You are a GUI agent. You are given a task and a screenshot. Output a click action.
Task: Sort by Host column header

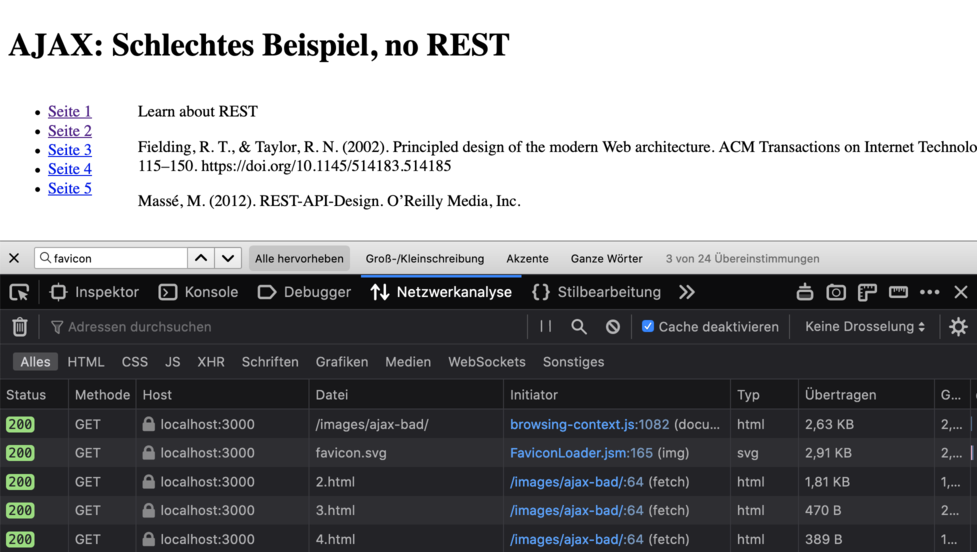coord(222,394)
